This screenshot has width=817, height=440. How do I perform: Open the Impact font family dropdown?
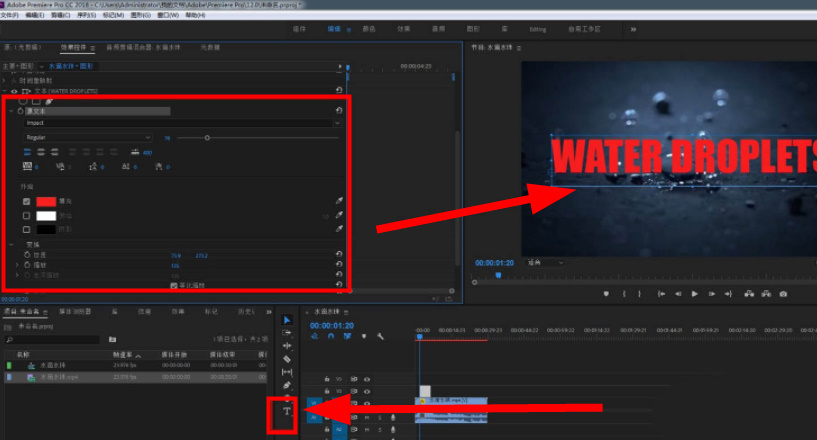pos(180,123)
